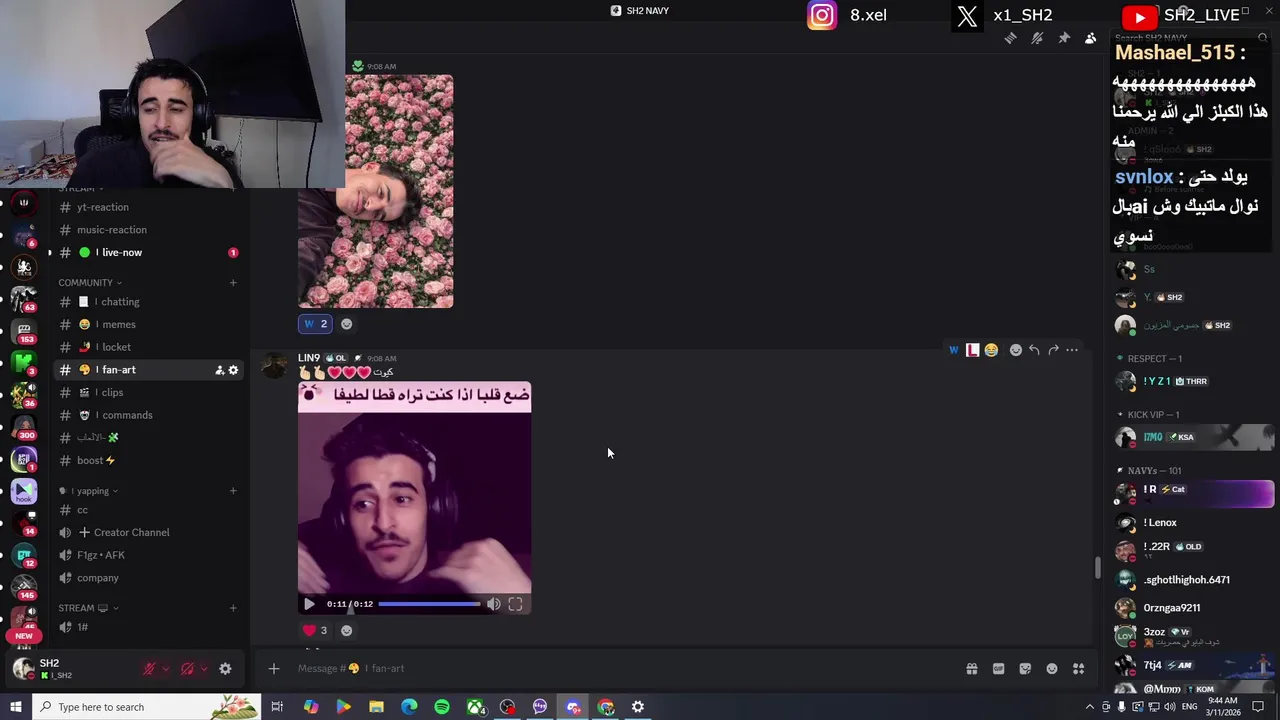
Task: Open the GIF picker
Action: point(998,669)
